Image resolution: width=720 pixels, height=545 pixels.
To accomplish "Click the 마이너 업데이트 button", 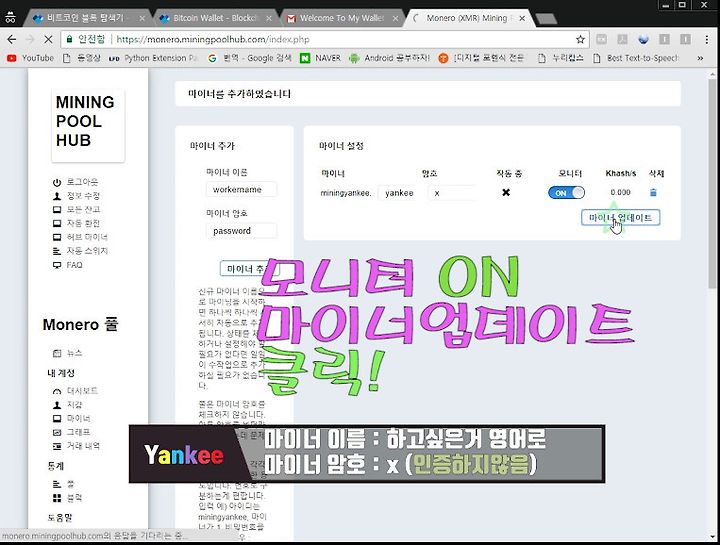I will pyautogui.click(x=620, y=218).
